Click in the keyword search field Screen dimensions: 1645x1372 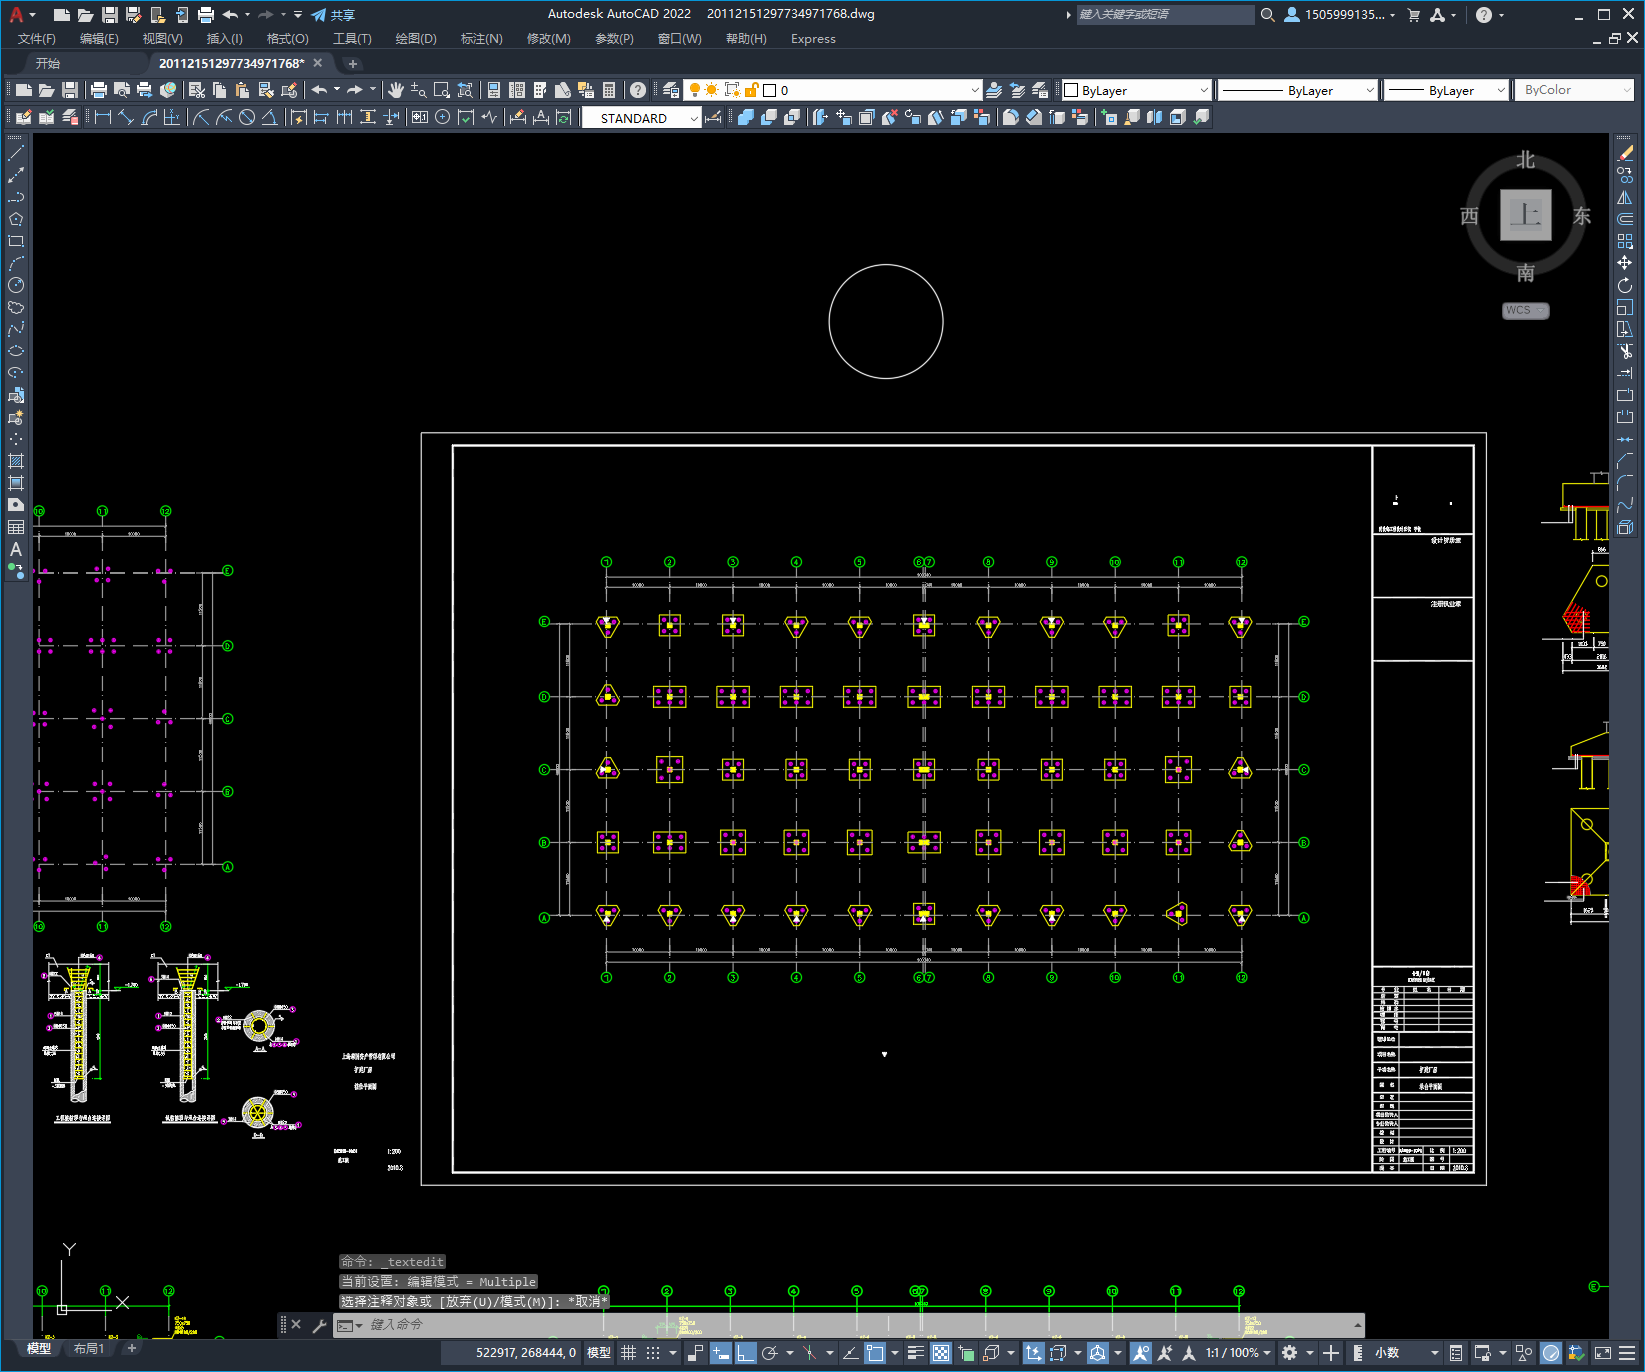[1165, 14]
